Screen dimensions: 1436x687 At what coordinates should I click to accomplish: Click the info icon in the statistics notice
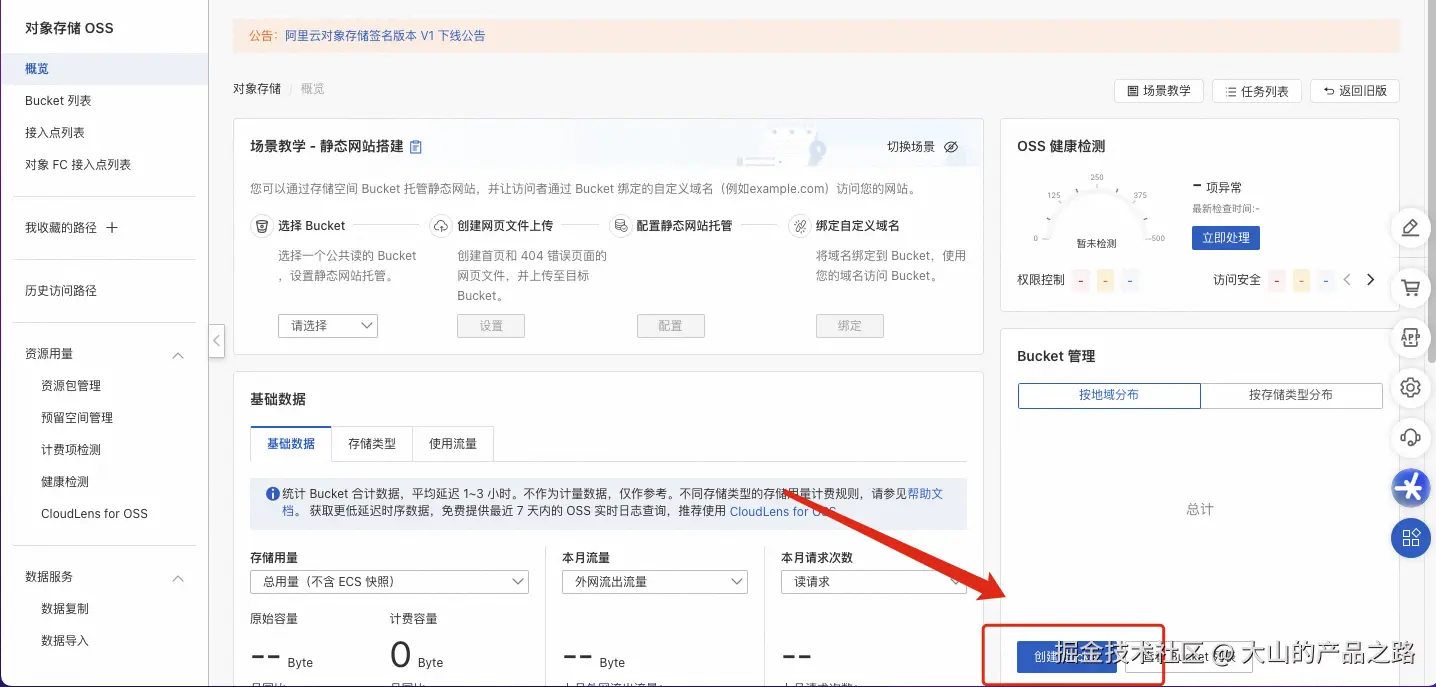272,493
